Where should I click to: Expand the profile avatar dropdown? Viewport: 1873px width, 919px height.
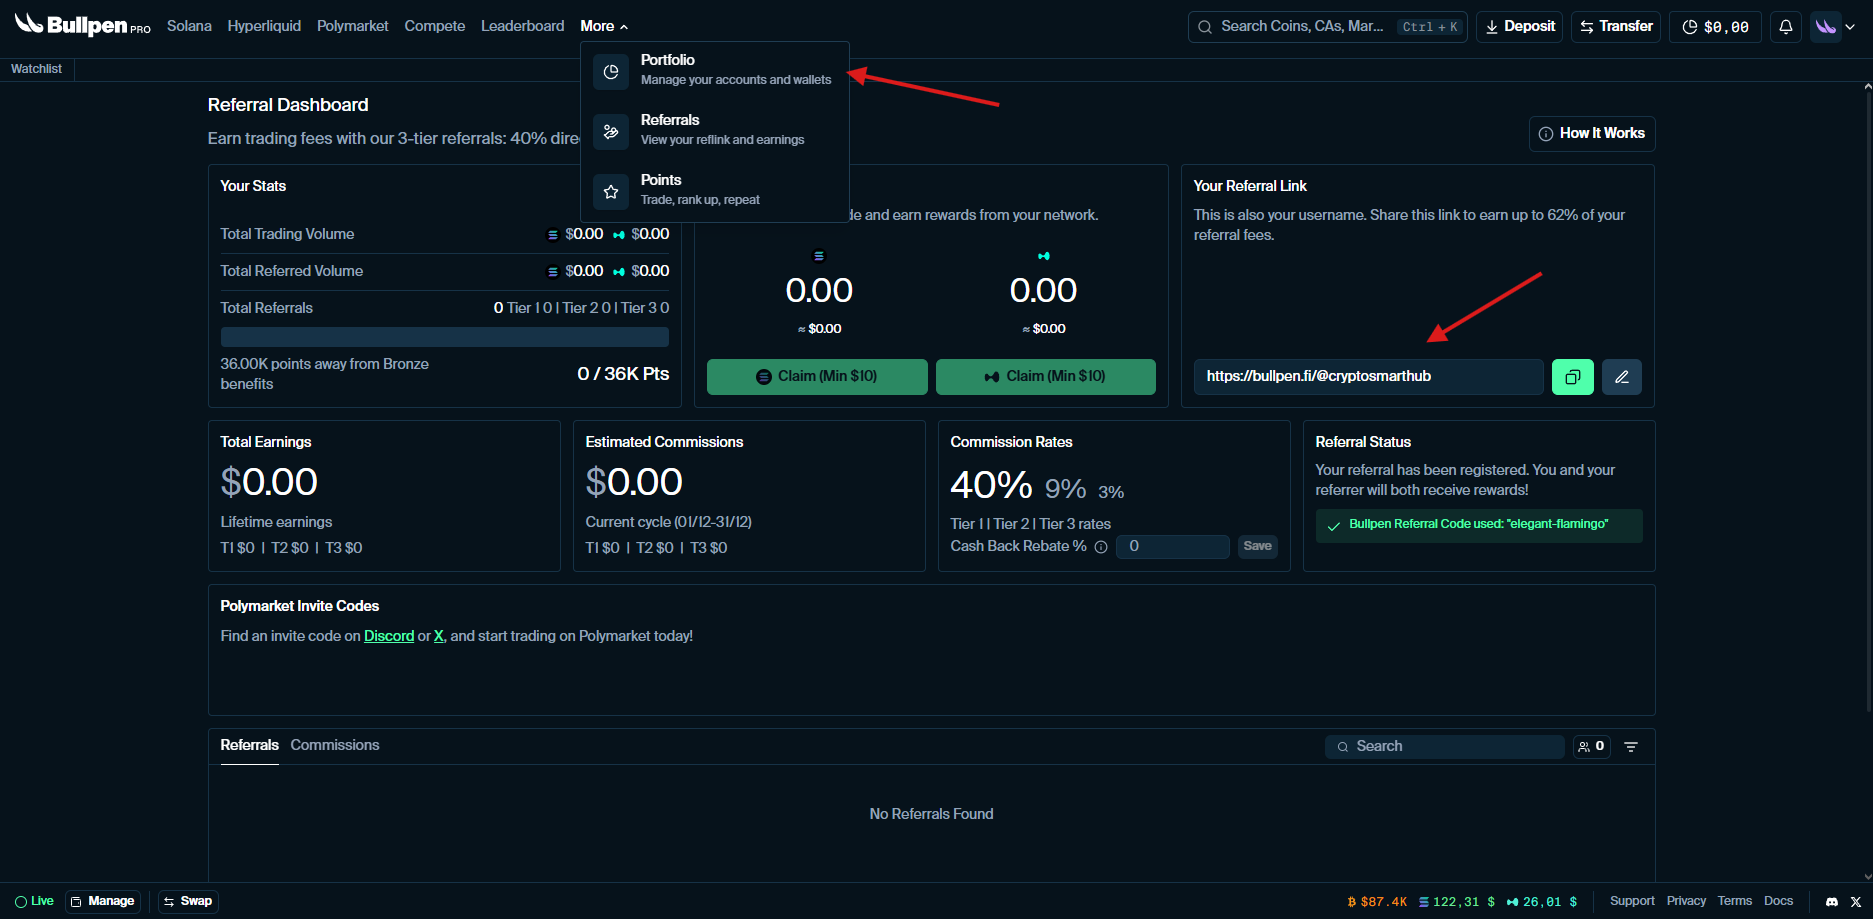1835,27
